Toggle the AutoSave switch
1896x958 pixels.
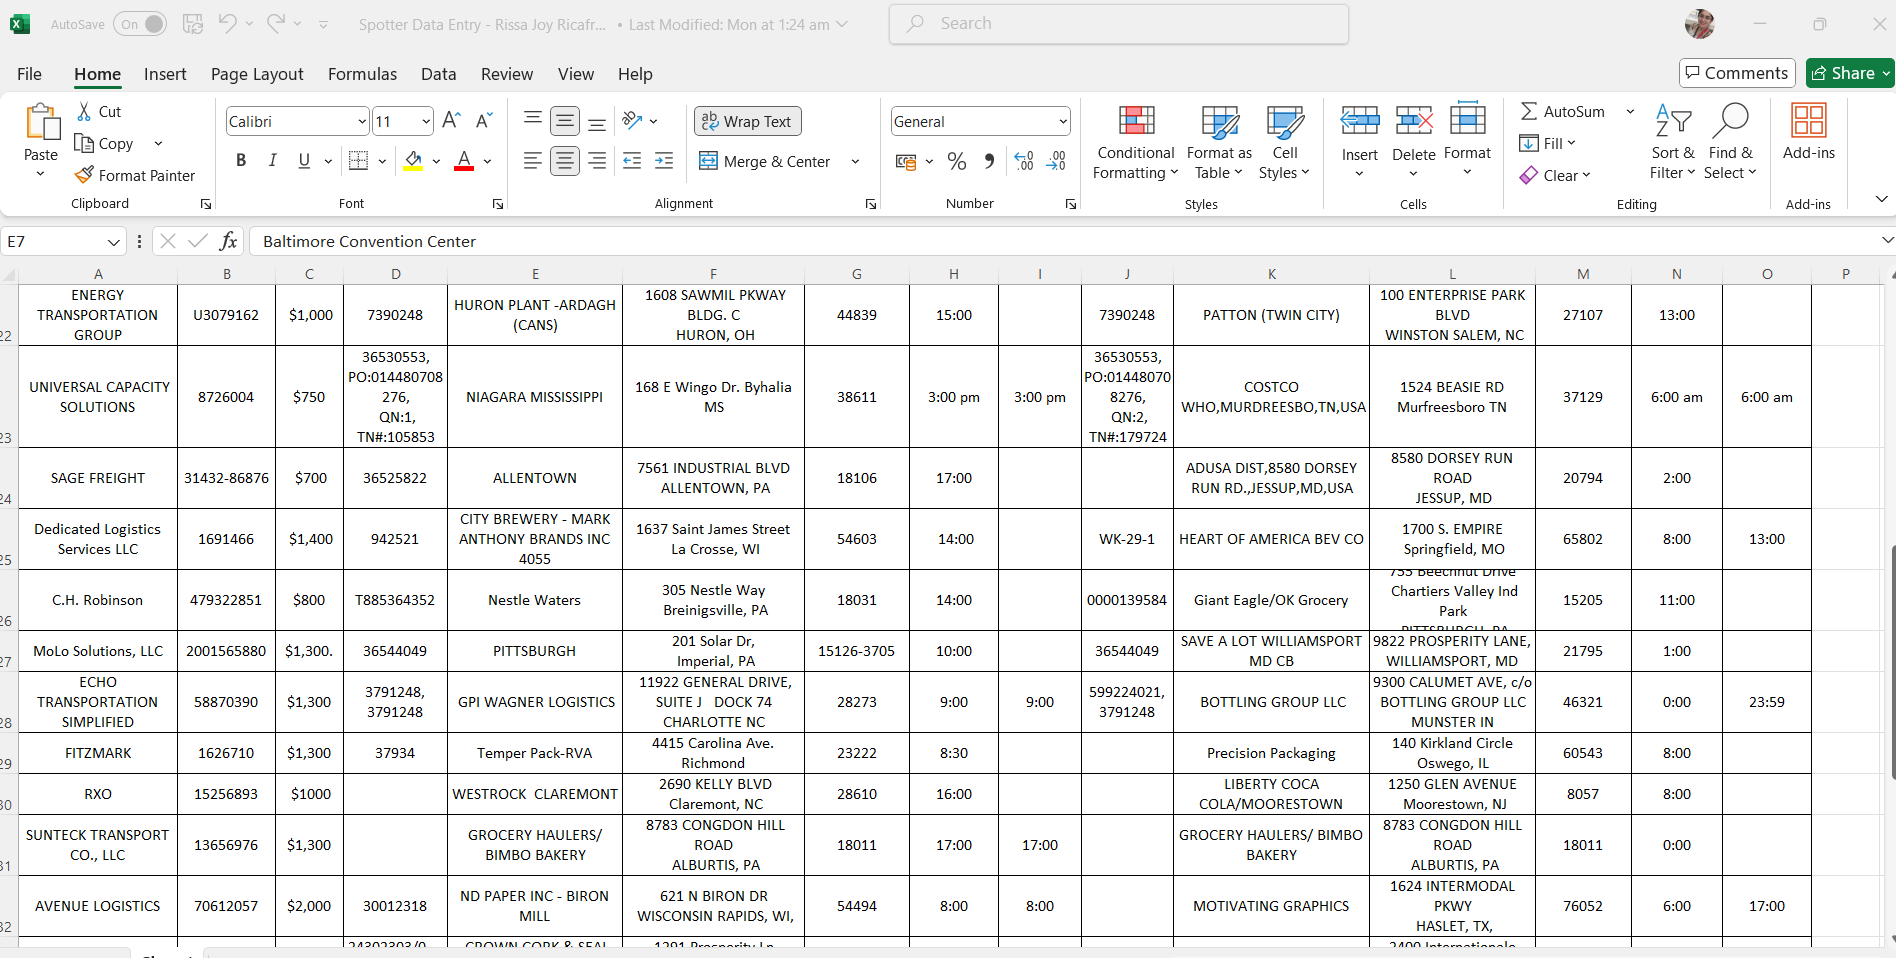point(140,24)
